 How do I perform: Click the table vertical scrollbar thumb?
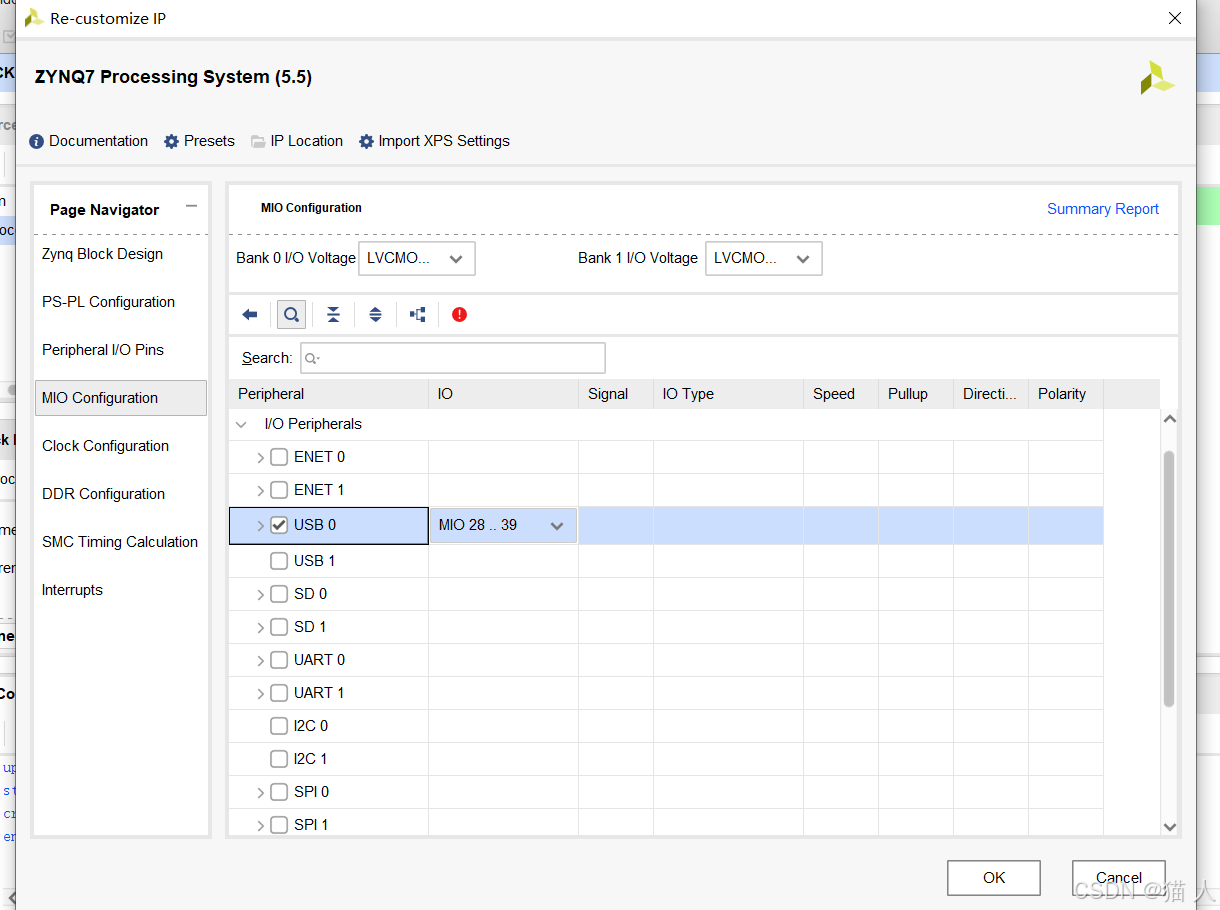(1169, 579)
